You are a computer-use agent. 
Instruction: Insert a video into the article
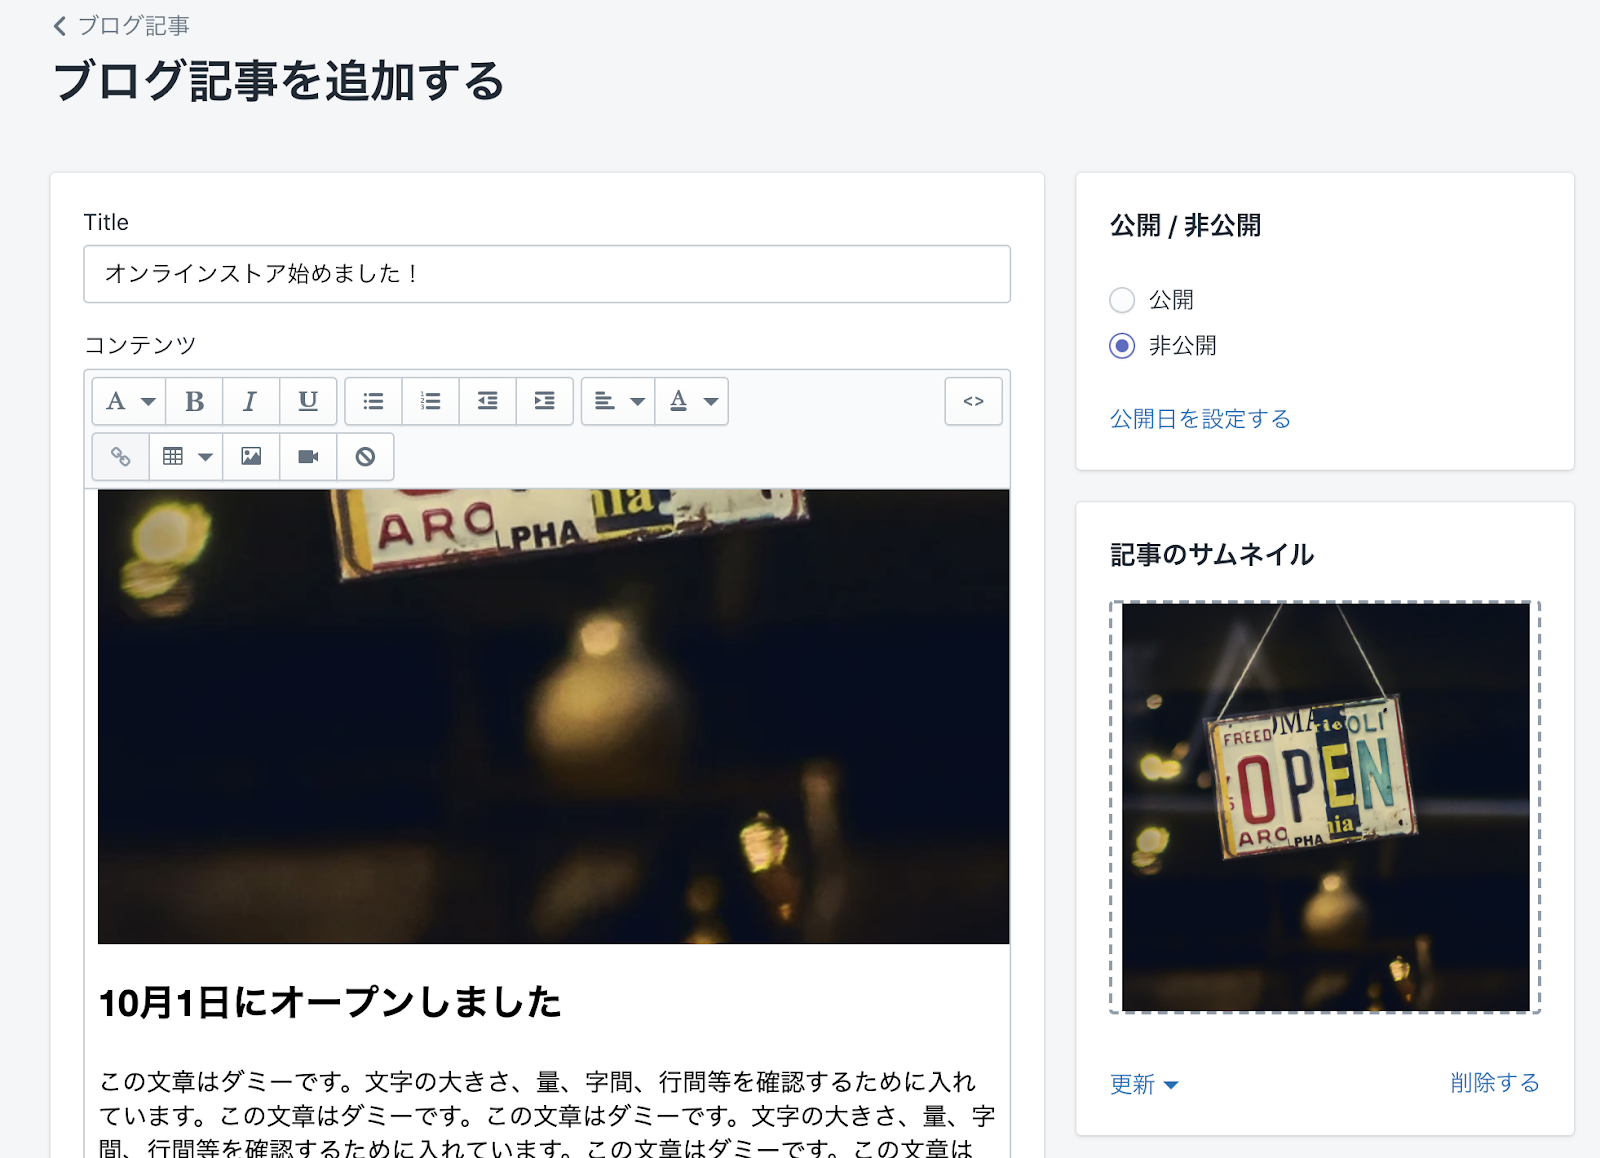pyautogui.click(x=308, y=457)
